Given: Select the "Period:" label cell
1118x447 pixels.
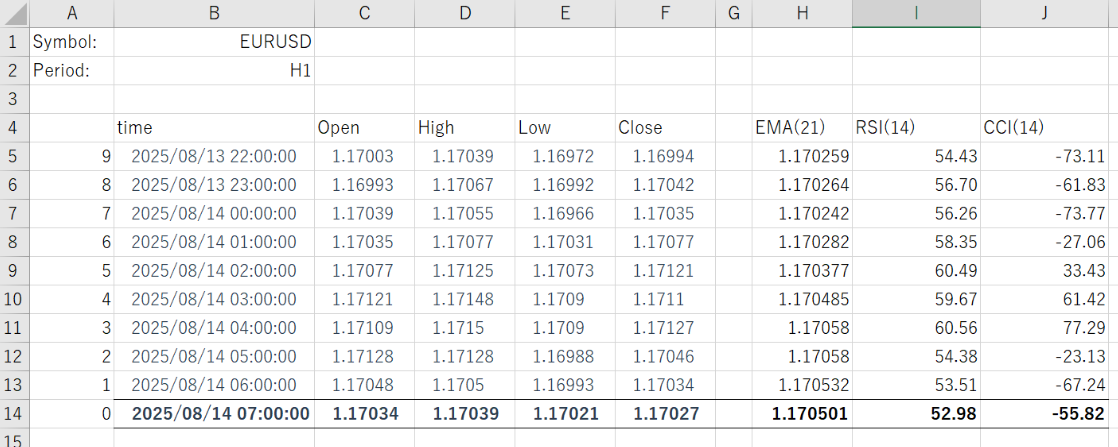Looking at the screenshot, I should (x=72, y=71).
